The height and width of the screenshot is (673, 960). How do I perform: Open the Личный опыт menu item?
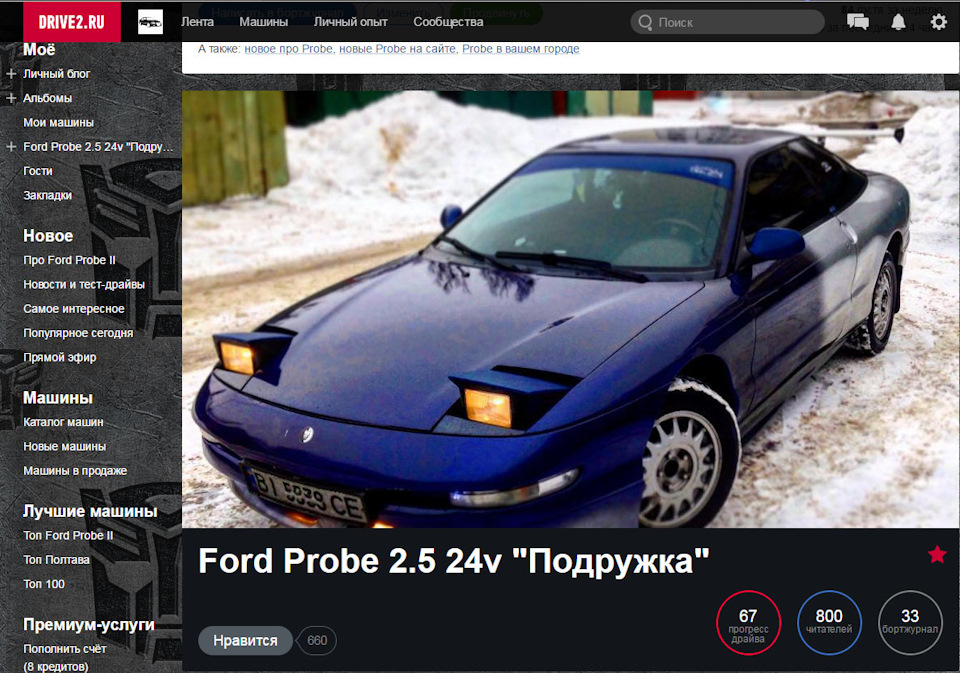pyautogui.click(x=350, y=22)
